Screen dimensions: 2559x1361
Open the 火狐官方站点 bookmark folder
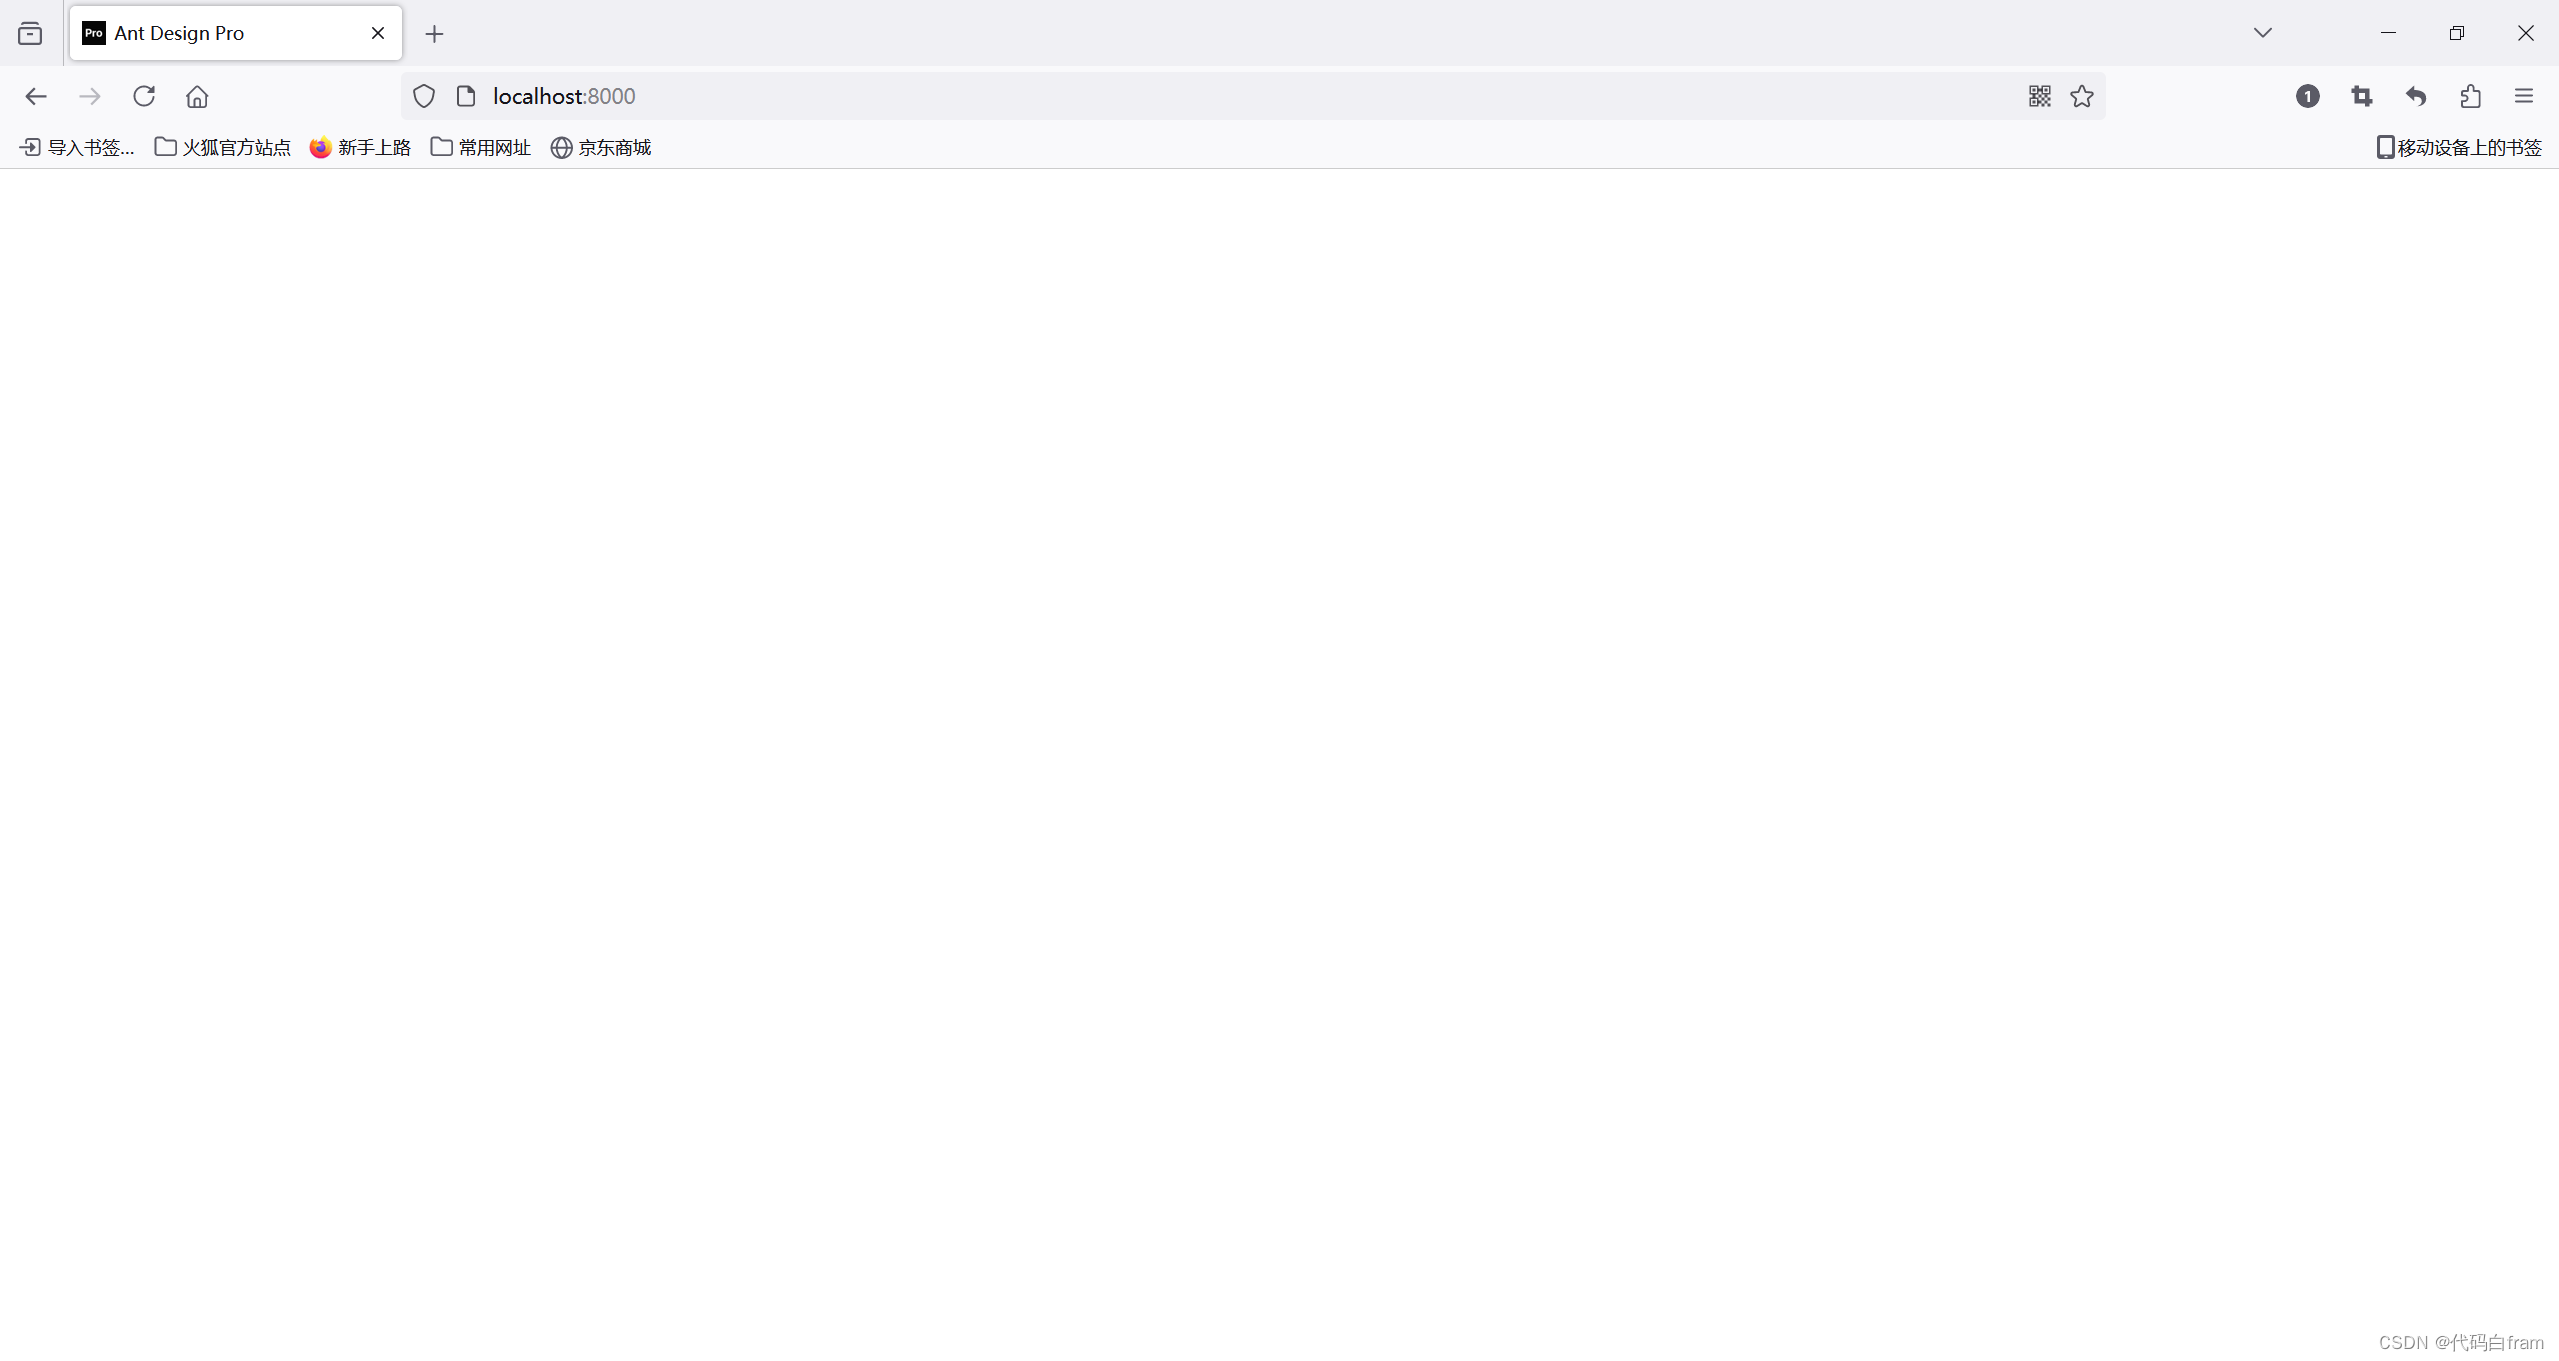point(223,148)
